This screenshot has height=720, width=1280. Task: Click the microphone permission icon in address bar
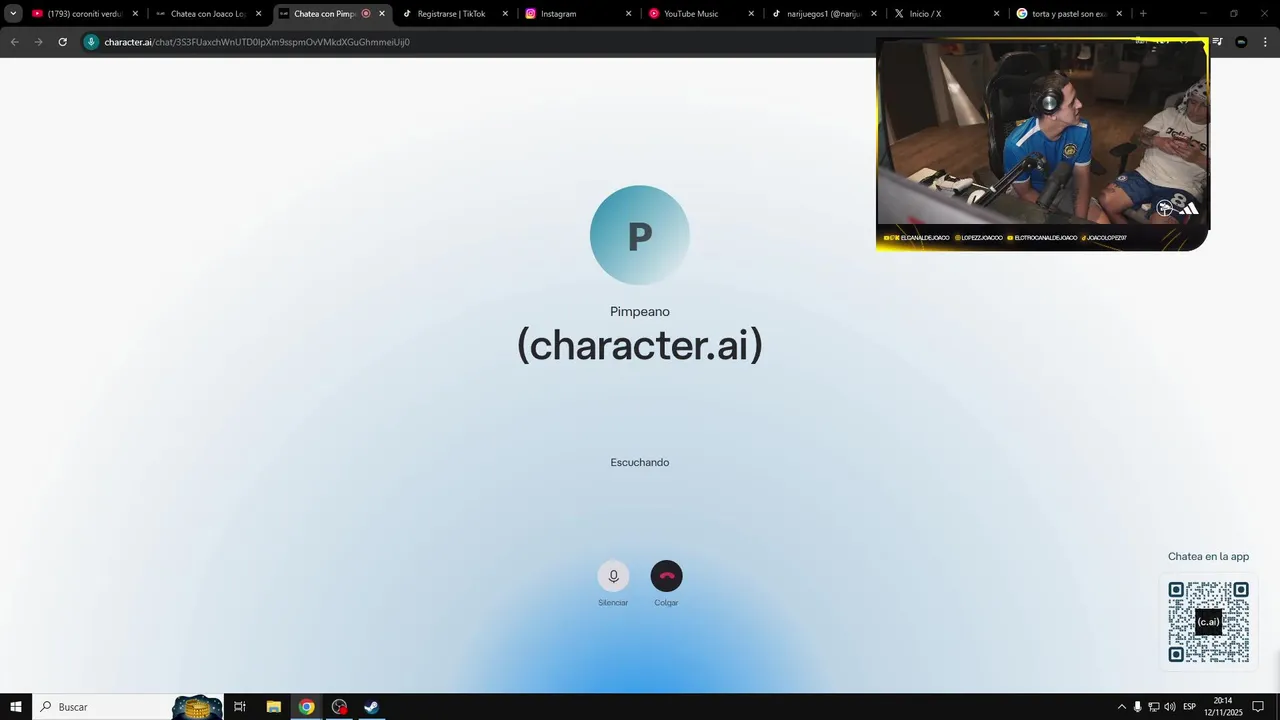coord(91,42)
